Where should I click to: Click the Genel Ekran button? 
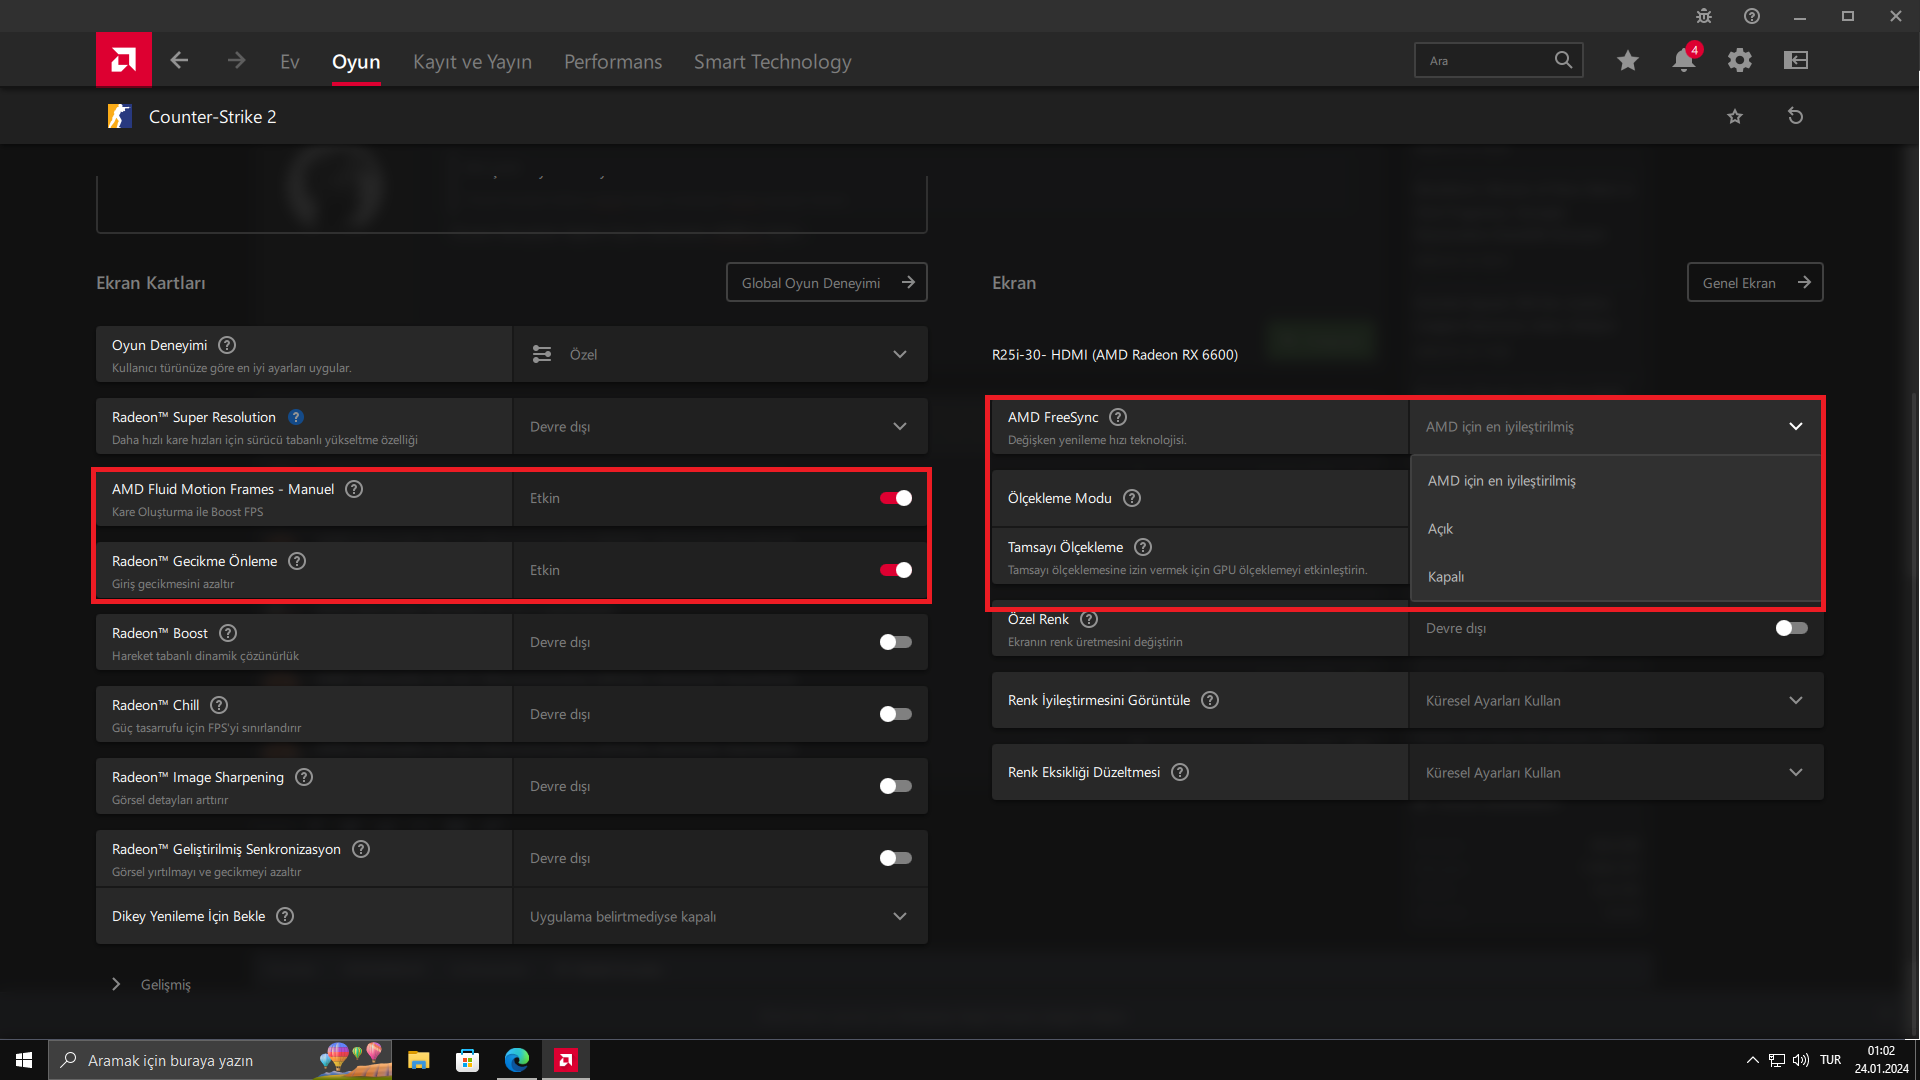click(1754, 283)
